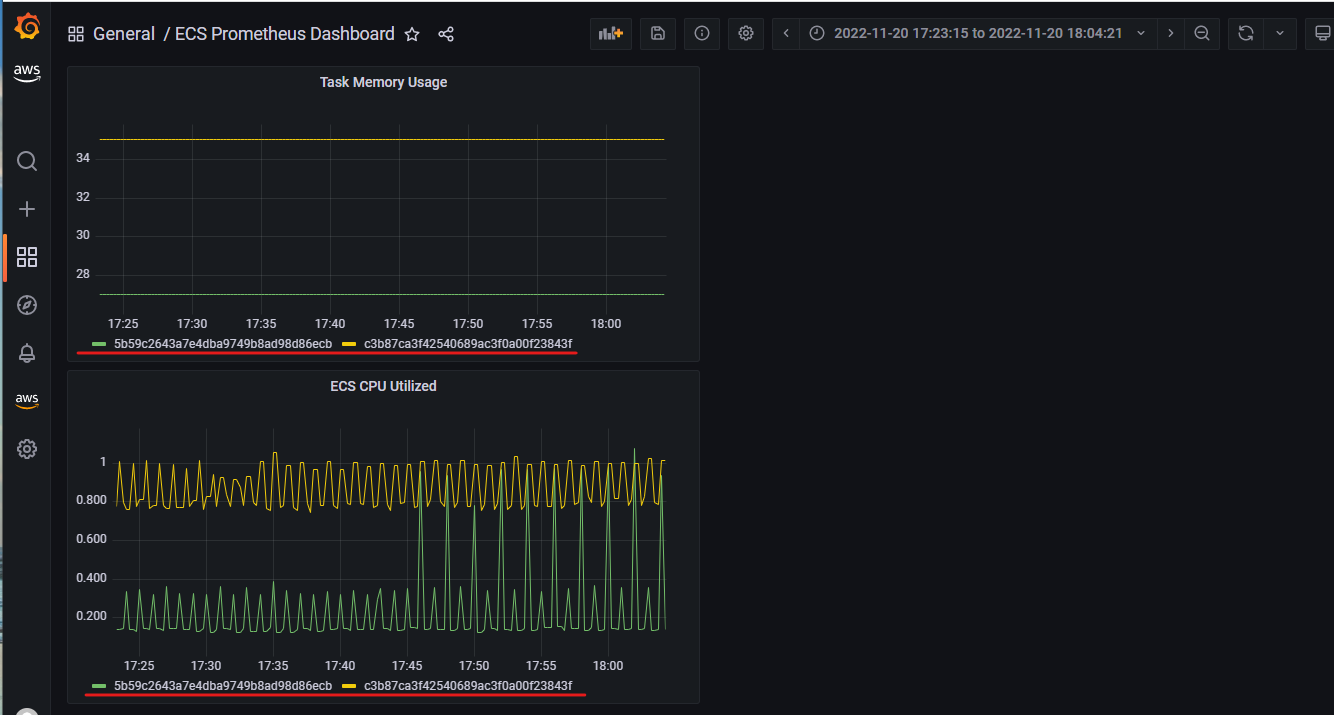Toggle 5b59c264 series in Task Memory Usage legend
This screenshot has width=1334, height=715.
click(x=223, y=343)
